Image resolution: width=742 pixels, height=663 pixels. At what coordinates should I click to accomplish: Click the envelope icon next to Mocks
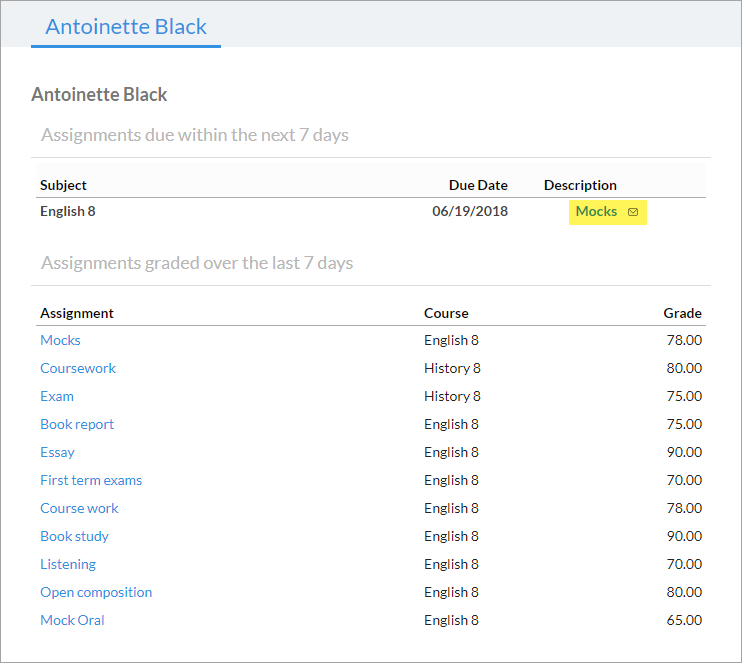pos(633,212)
